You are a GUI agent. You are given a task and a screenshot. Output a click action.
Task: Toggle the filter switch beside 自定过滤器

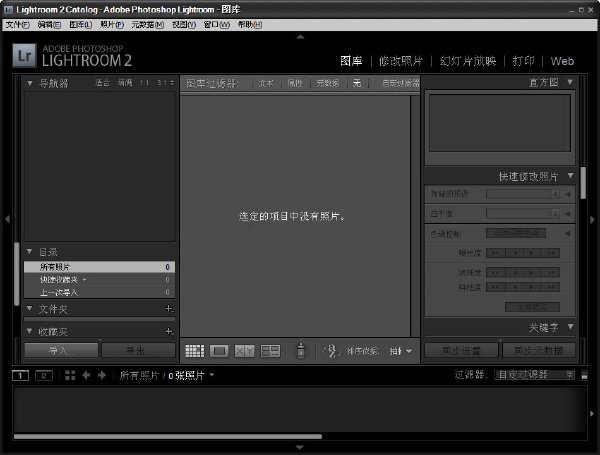[584, 375]
